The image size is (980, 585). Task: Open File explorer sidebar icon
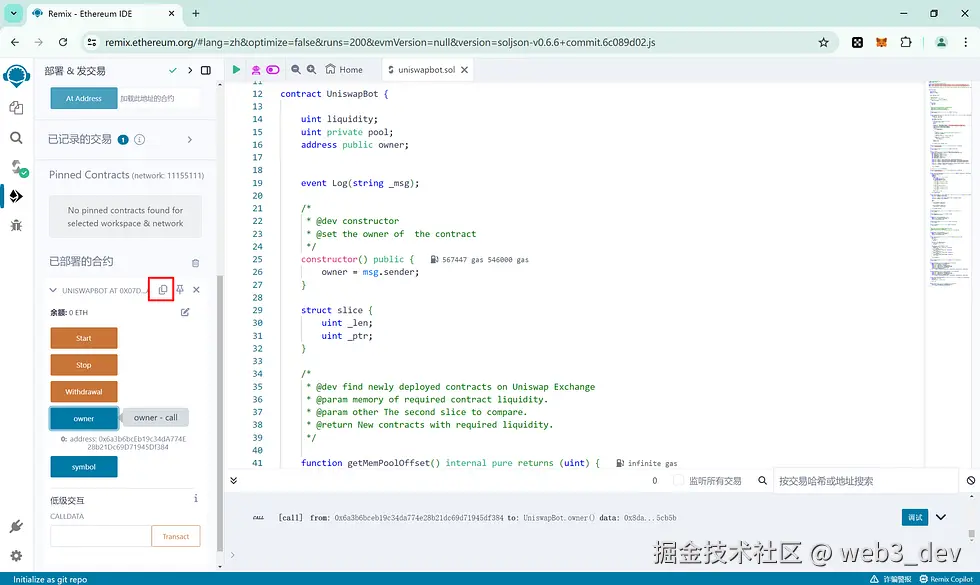point(16,108)
